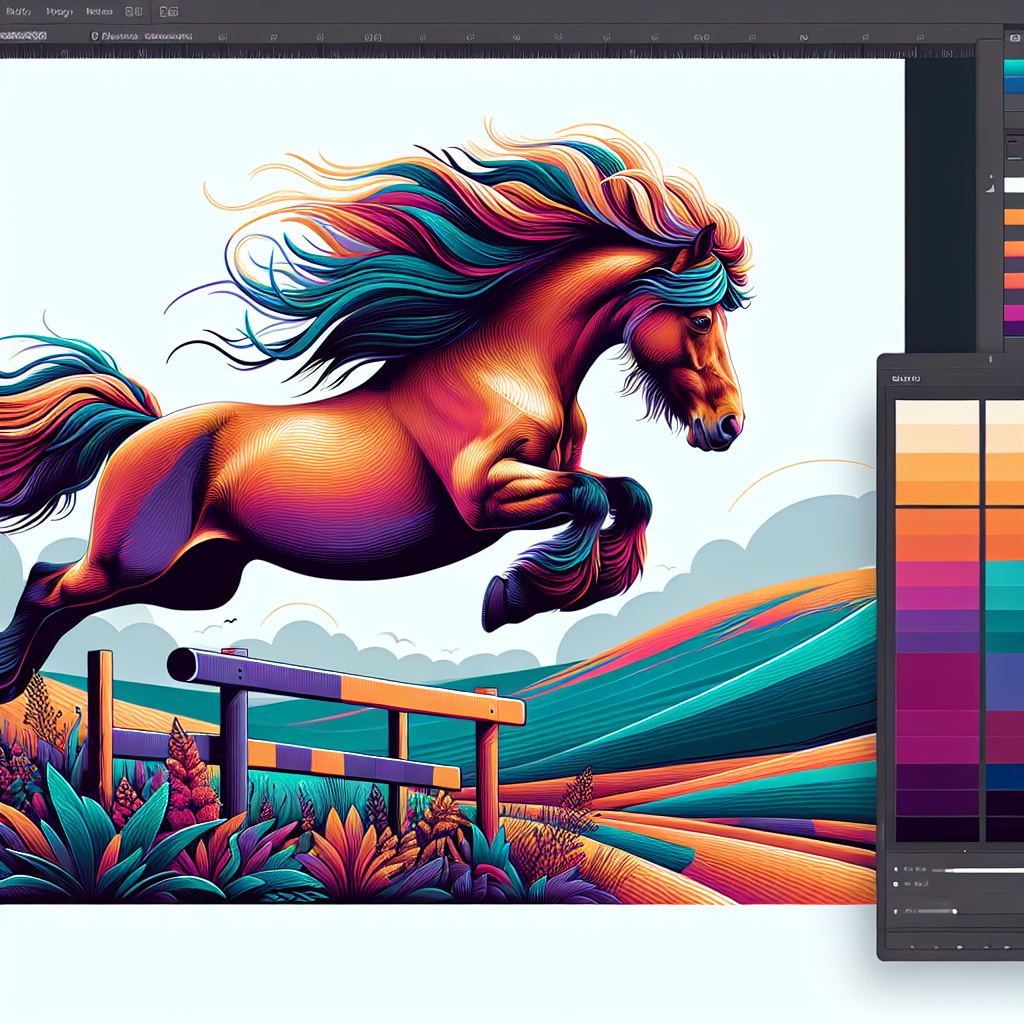Click the handle of the short bottom slider
1024x1024 pixels.
point(955,912)
